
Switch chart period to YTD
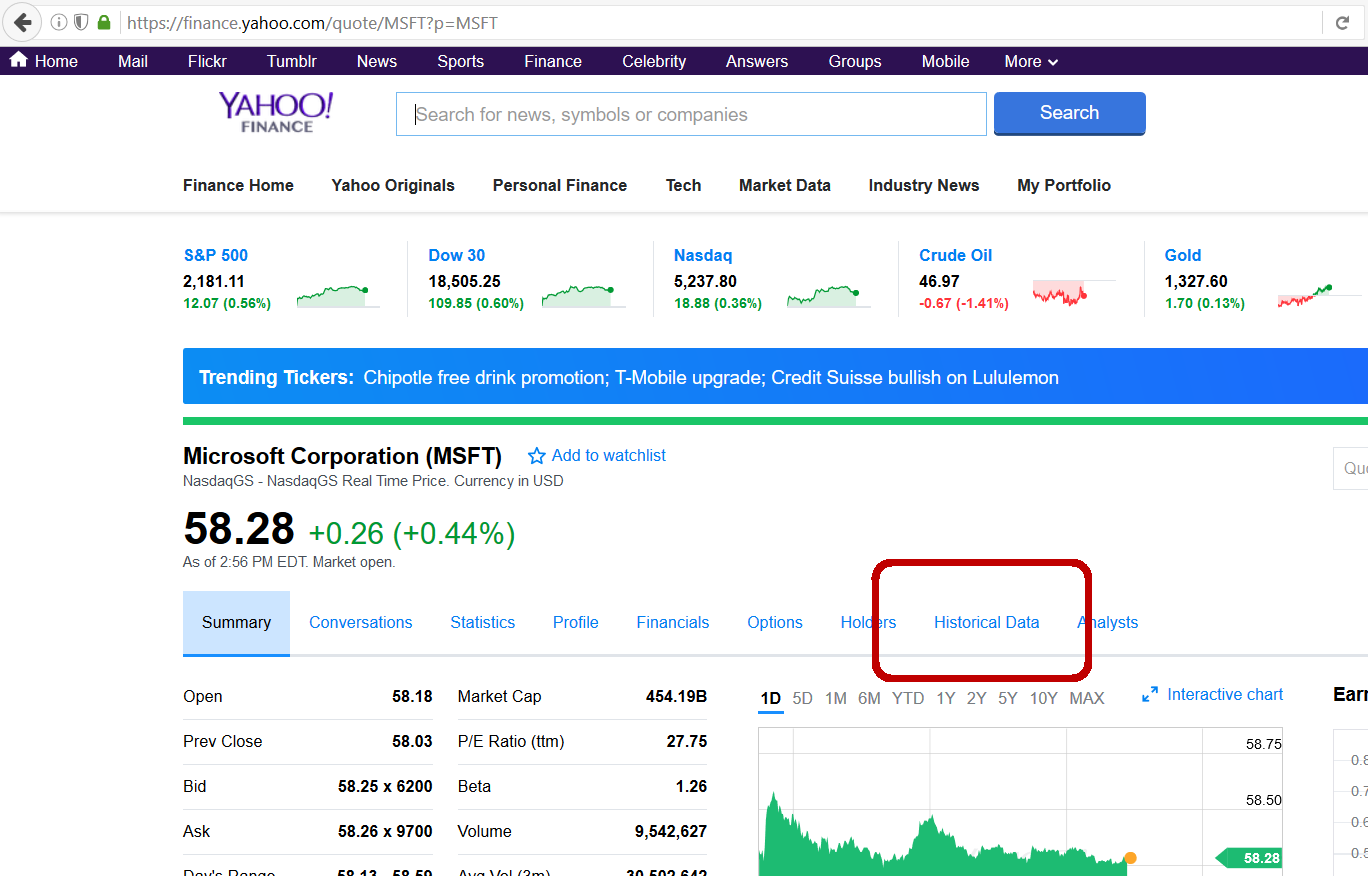pos(908,698)
